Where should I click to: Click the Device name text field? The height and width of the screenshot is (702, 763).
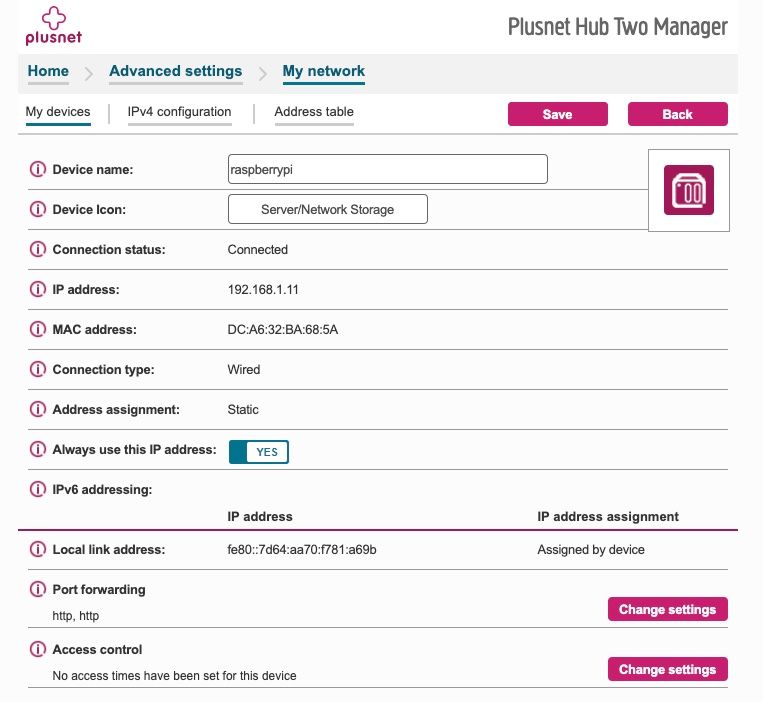click(387, 169)
